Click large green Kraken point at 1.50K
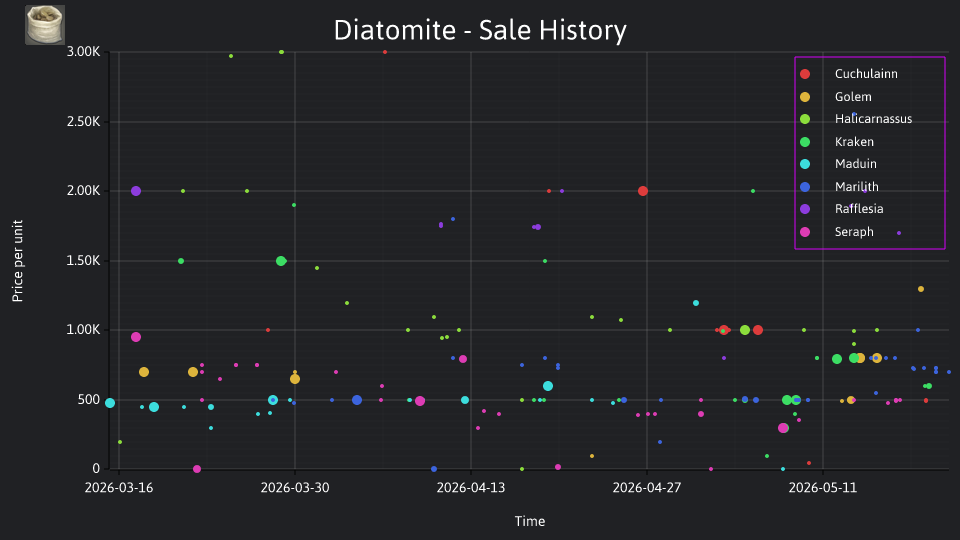The width and height of the screenshot is (960, 540). pos(281,261)
